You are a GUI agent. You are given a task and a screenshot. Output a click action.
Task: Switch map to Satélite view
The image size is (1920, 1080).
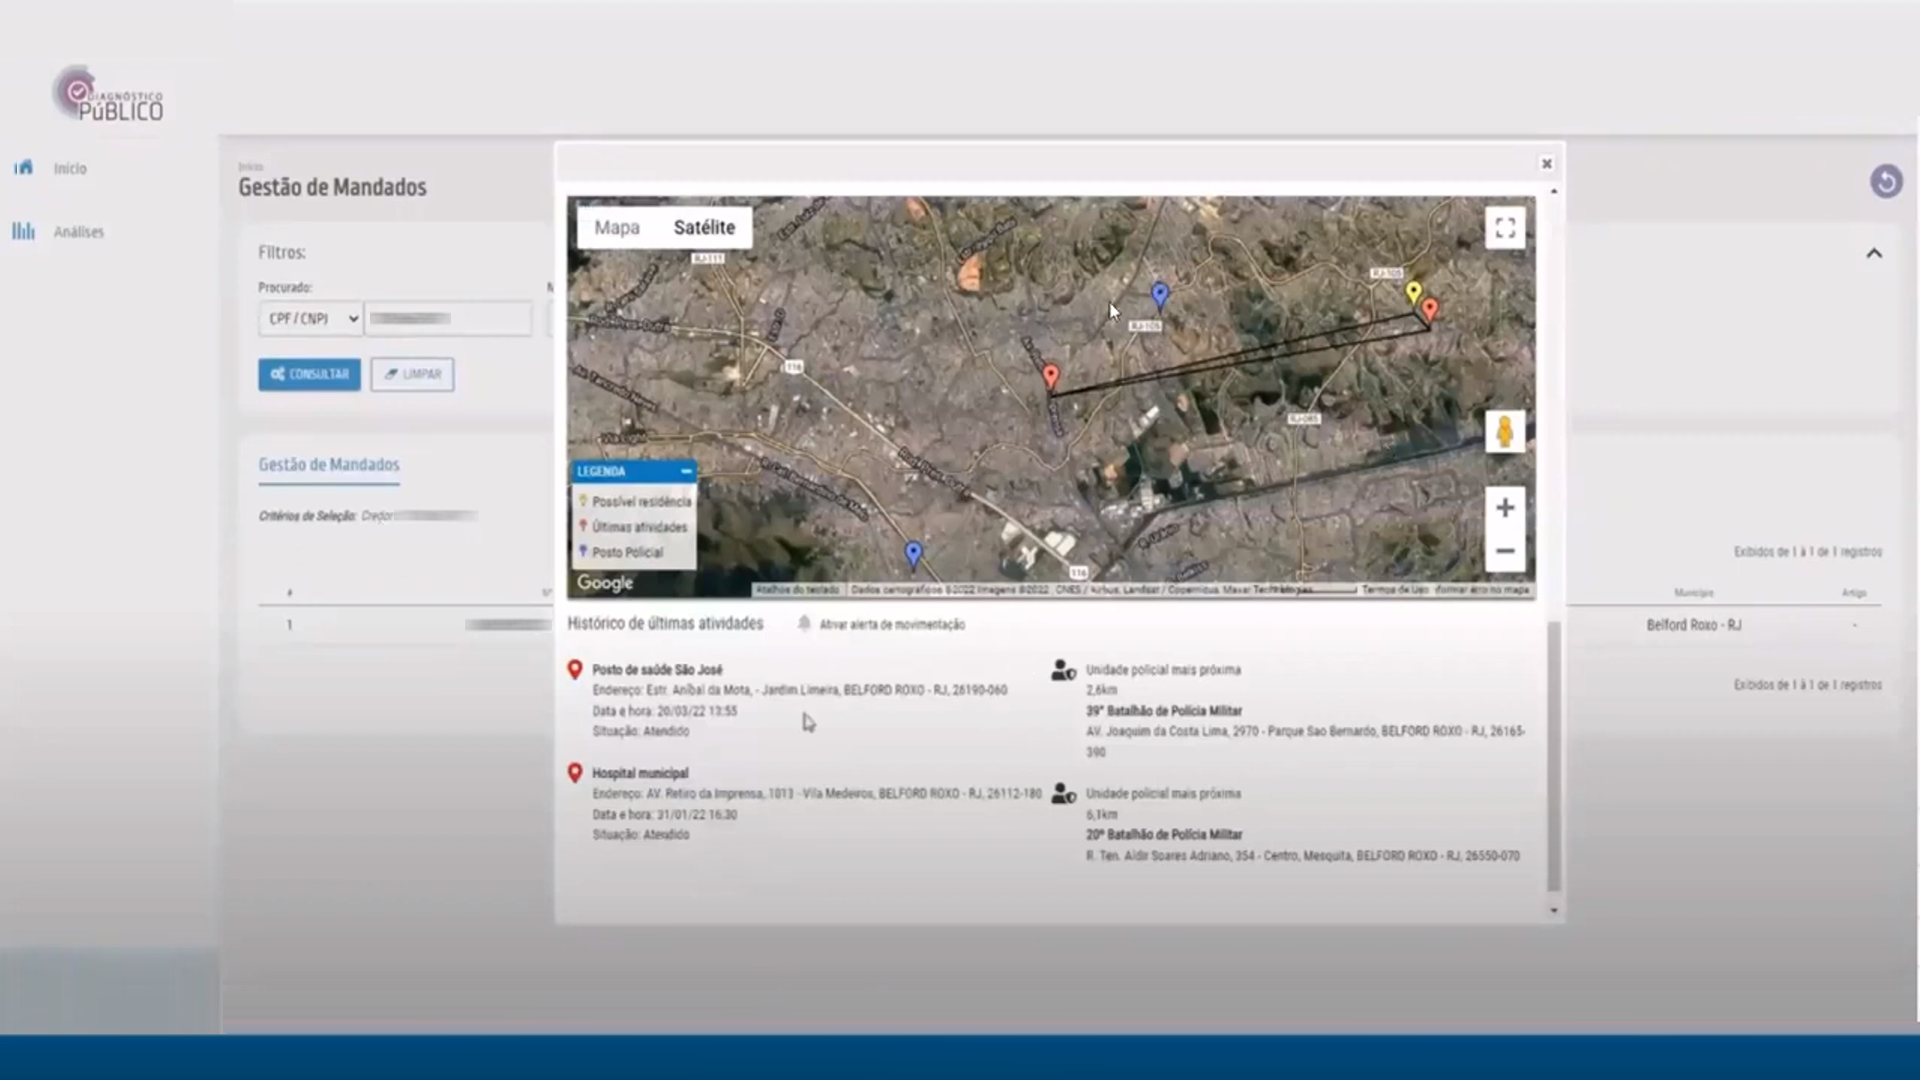pos(704,227)
